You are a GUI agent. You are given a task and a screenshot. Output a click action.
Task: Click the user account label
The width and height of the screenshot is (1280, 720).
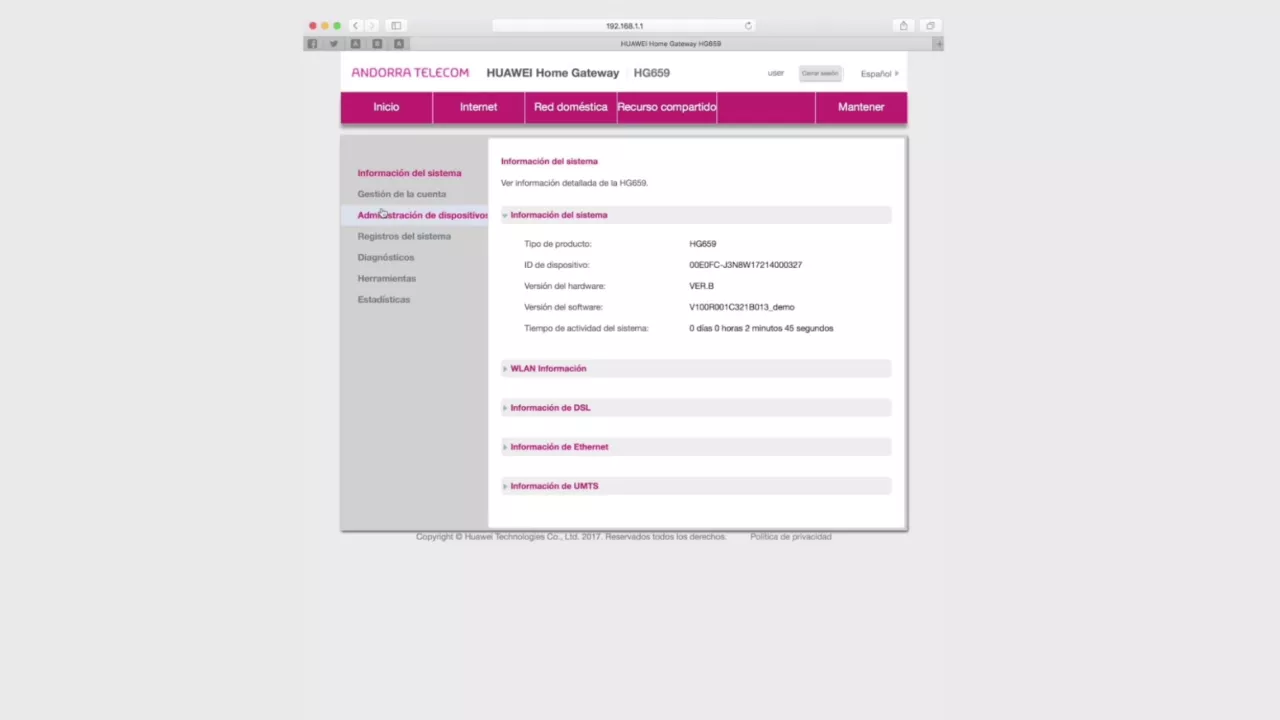[x=776, y=73]
